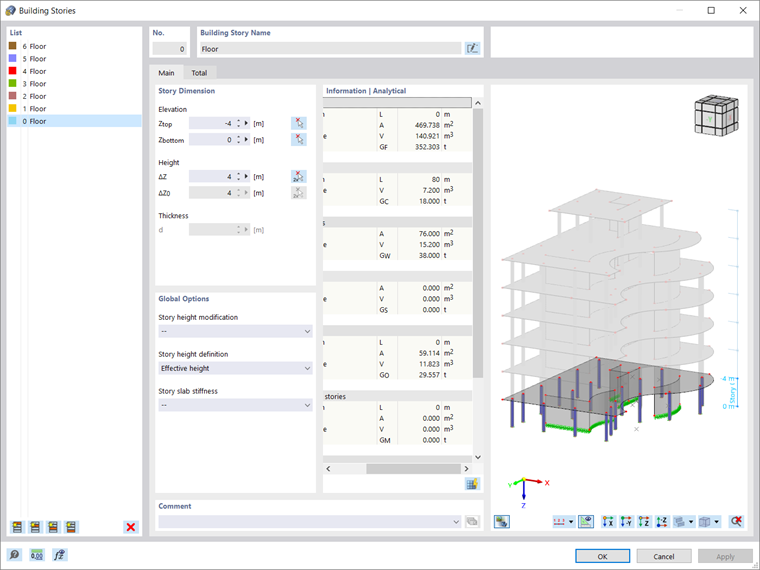Click the third new story icon below the list
The width and height of the screenshot is (760, 570).
point(53,527)
